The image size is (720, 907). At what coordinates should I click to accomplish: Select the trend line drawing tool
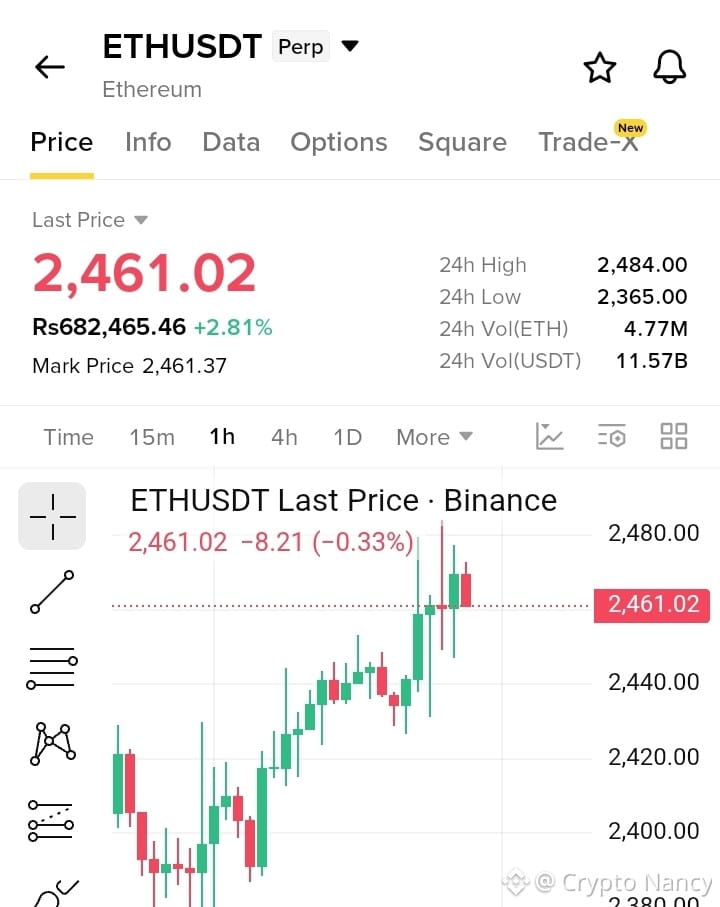pos(52,592)
